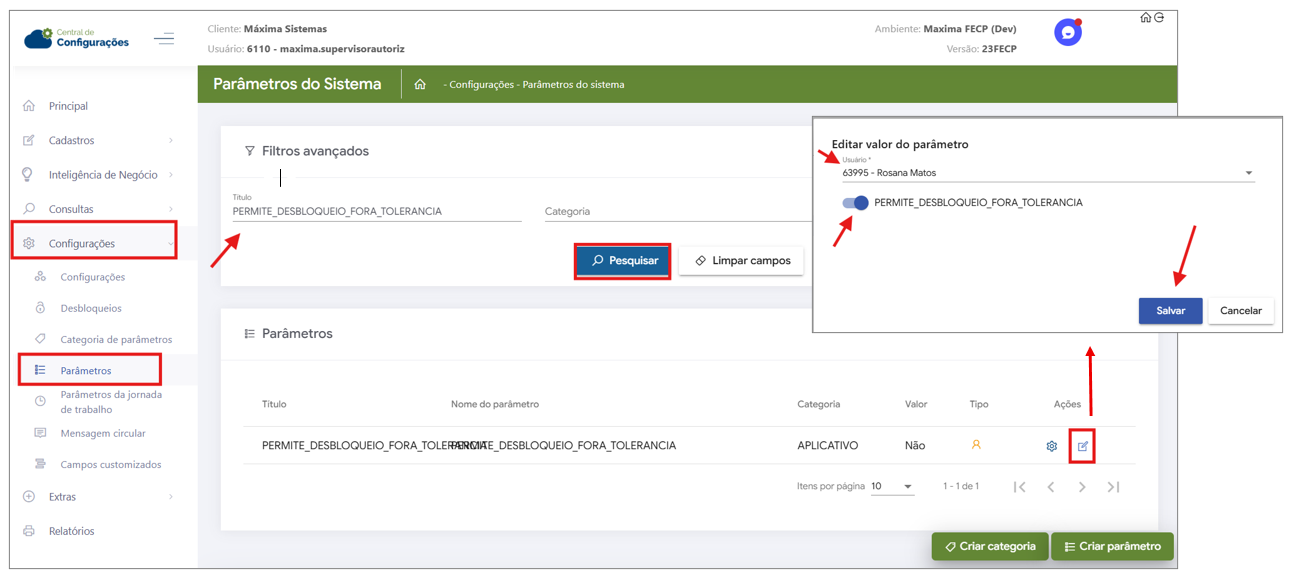
Task: Go to first page of results
Action: 1020,487
